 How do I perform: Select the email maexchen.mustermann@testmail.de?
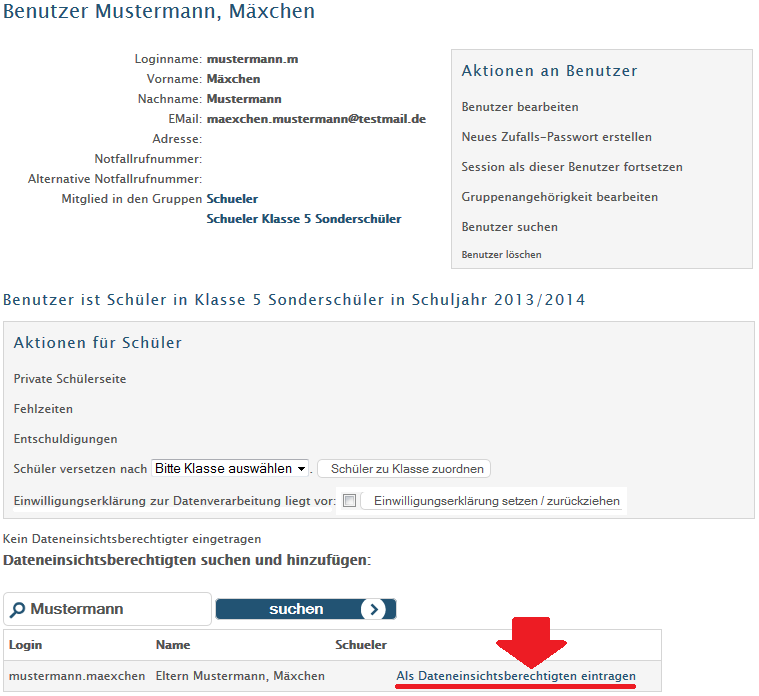tap(317, 119)
